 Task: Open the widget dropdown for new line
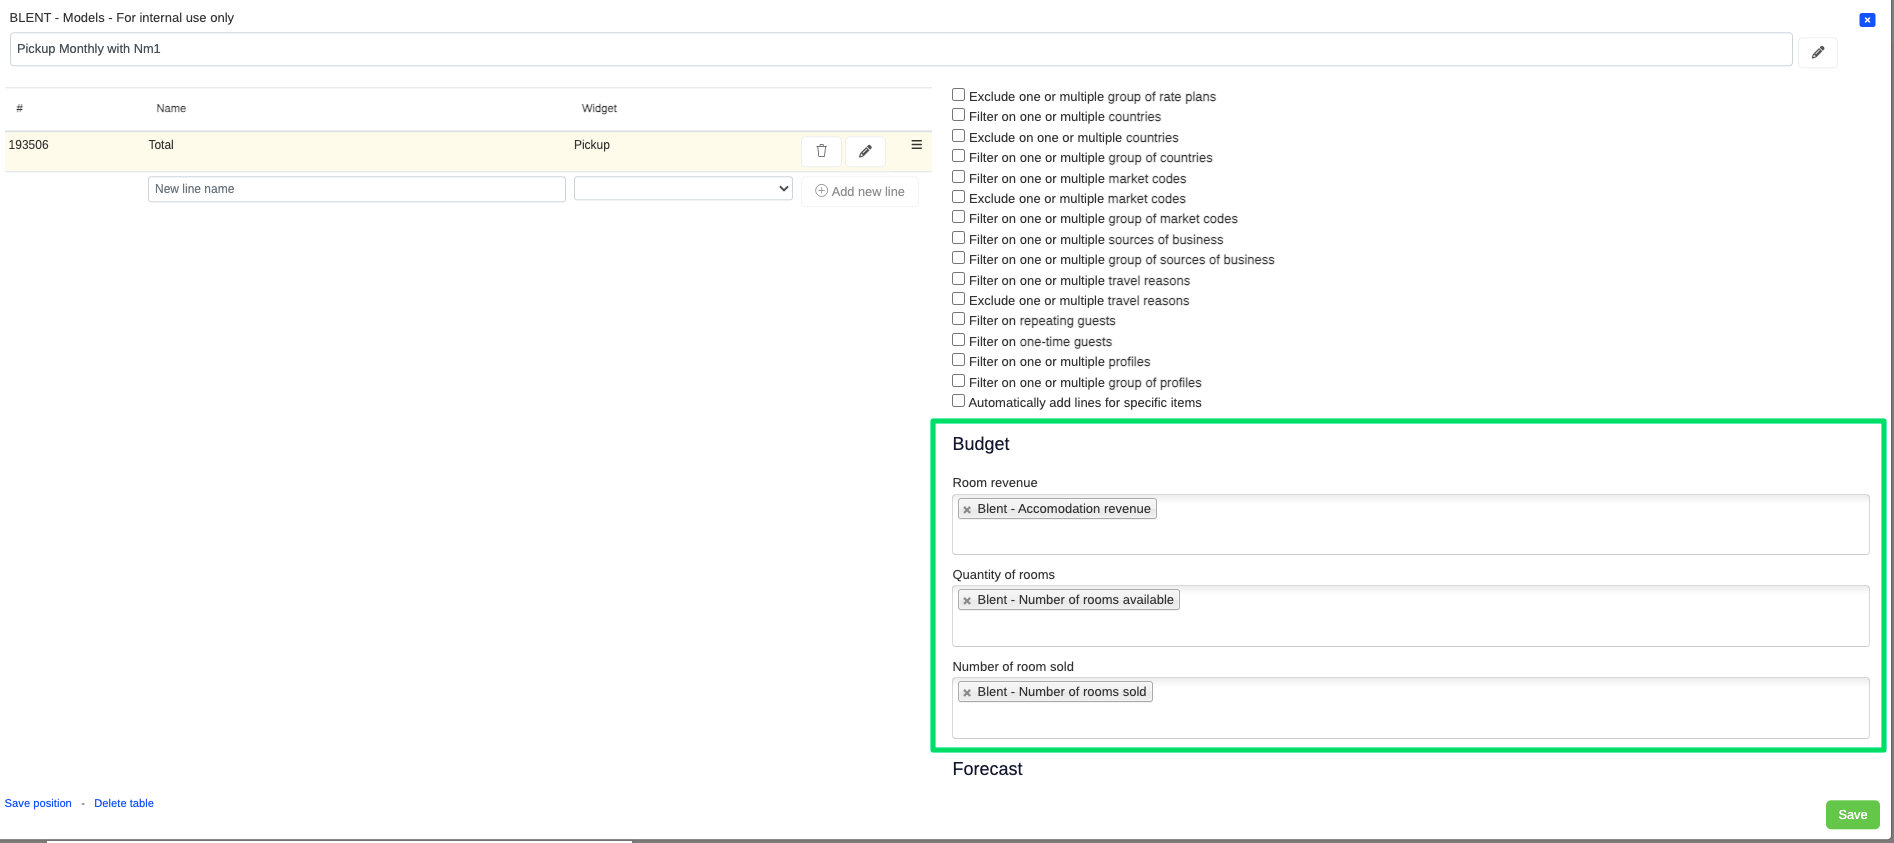pyautogui.click(x=683, y=189)
